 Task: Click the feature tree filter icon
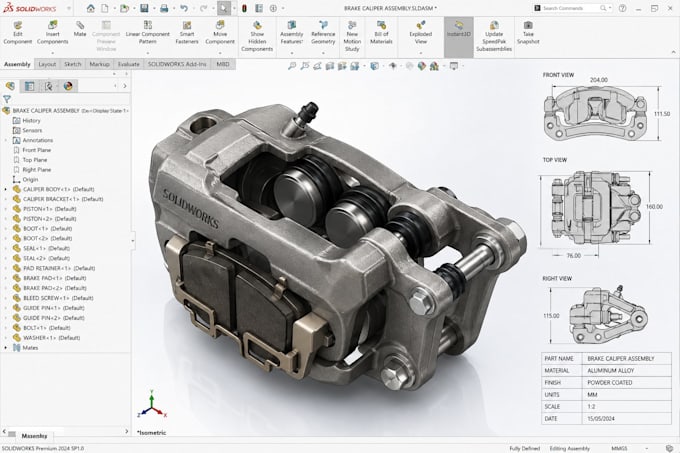(7, 99)
